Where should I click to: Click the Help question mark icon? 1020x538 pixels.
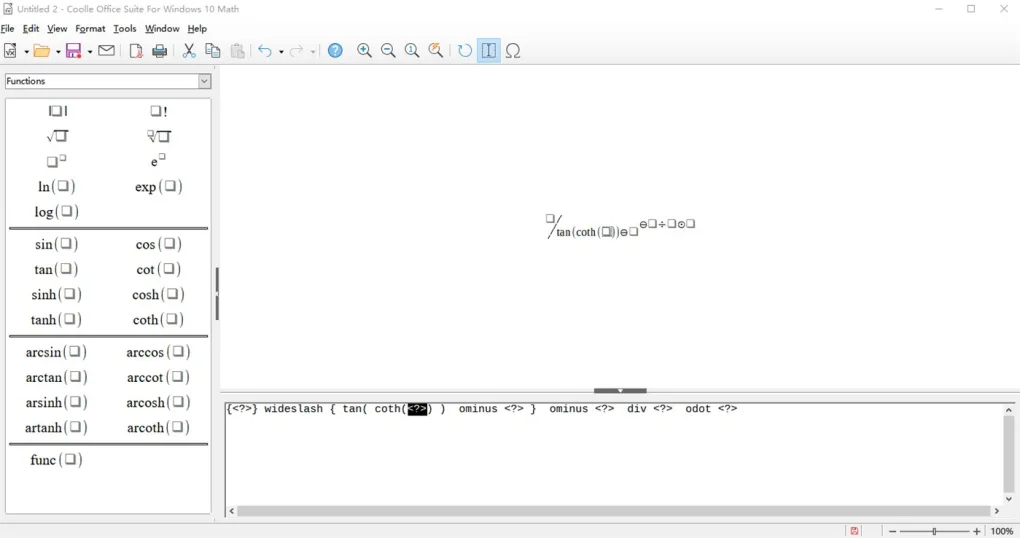tap(335, 51)
